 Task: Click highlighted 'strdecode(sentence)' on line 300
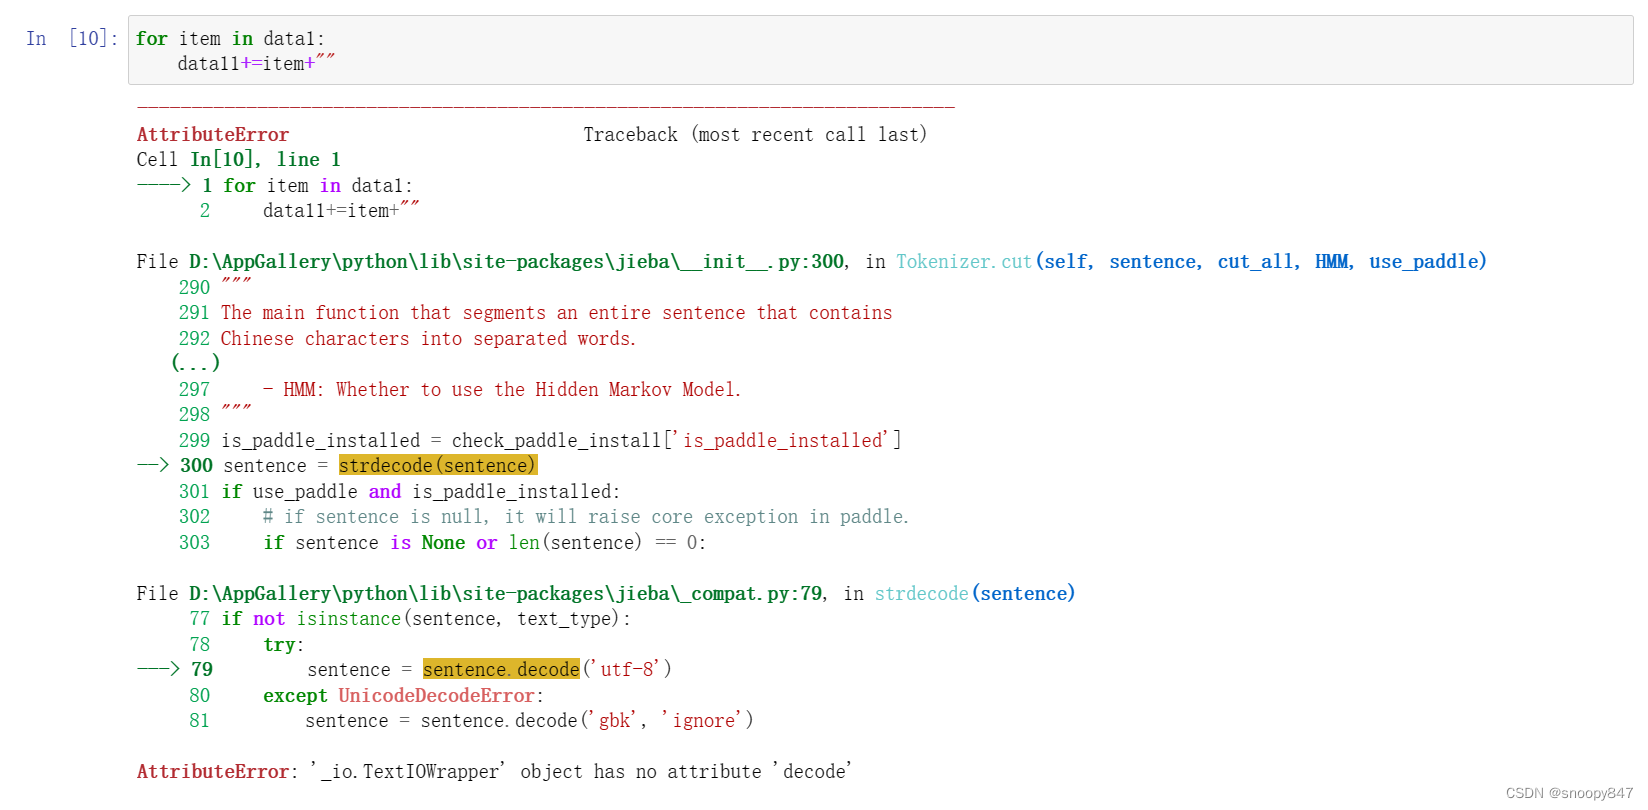click(438, 465)
